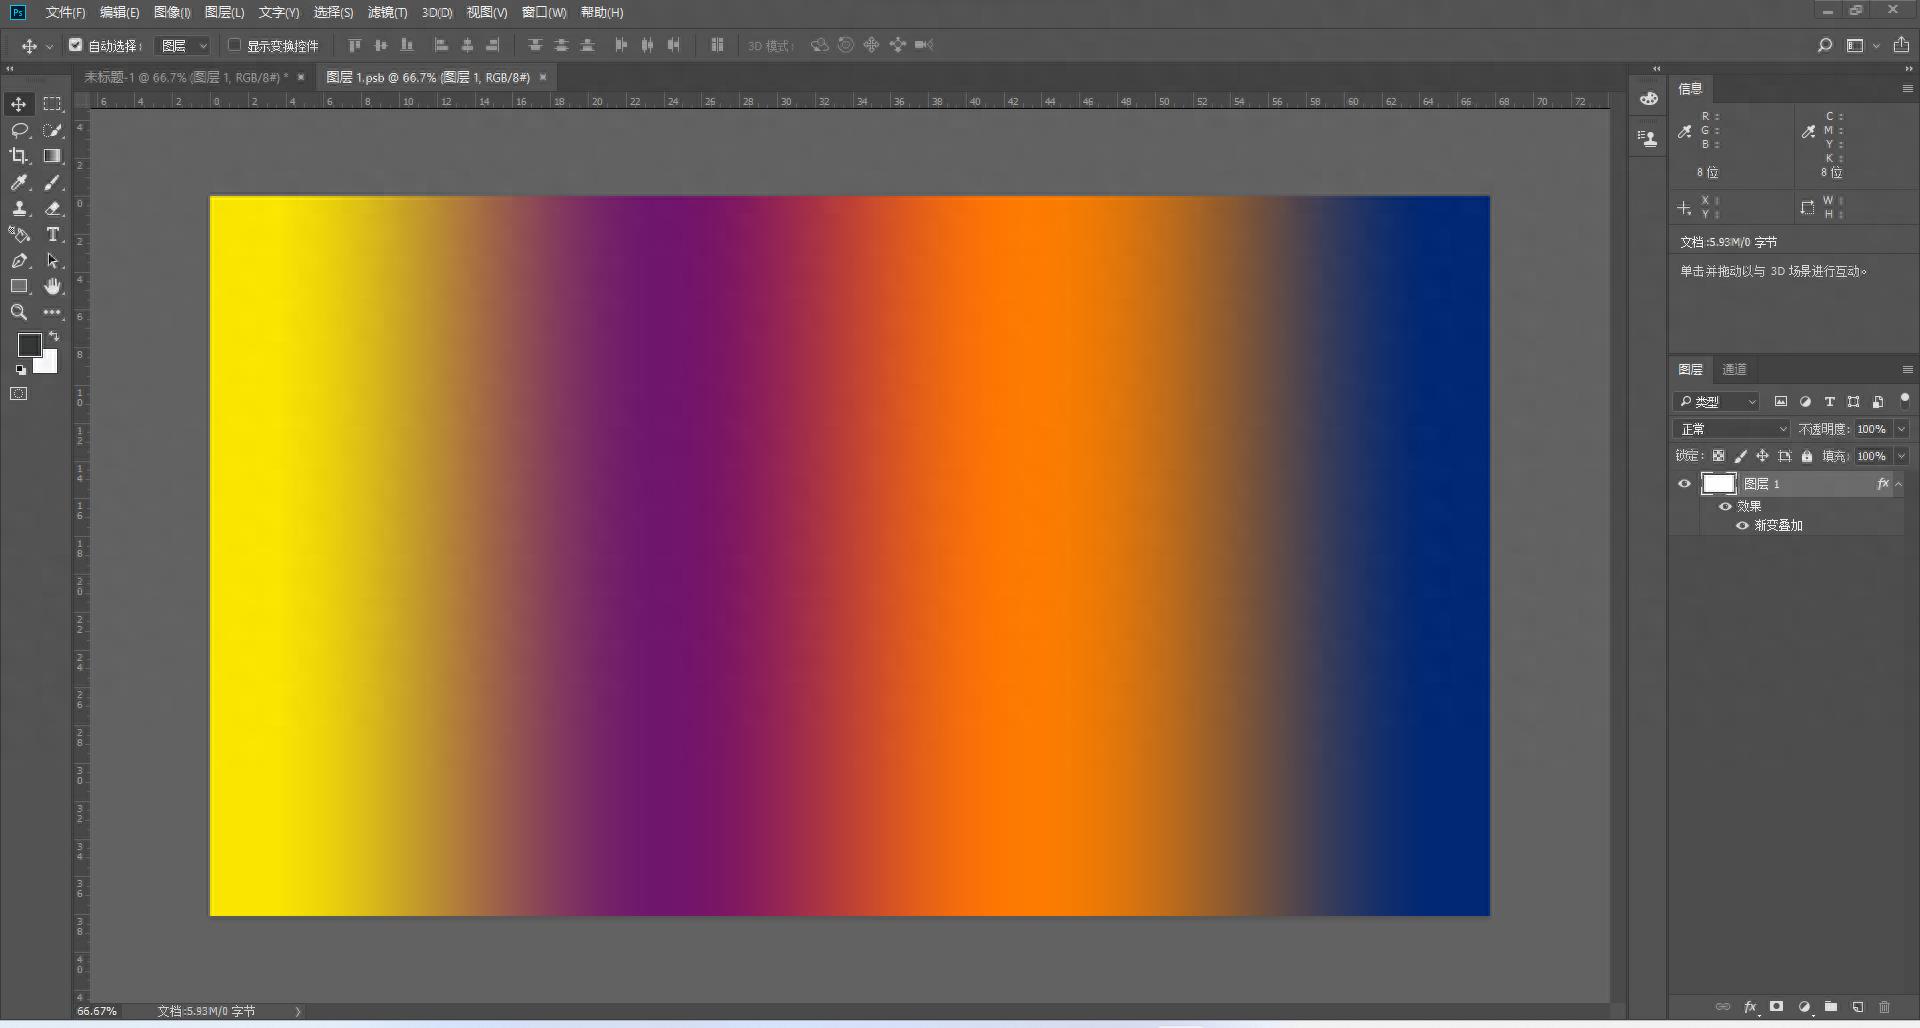The image size is (1920, 1028).
Task: Open the 滤镜(T) menu
Action: coord(387,12)
